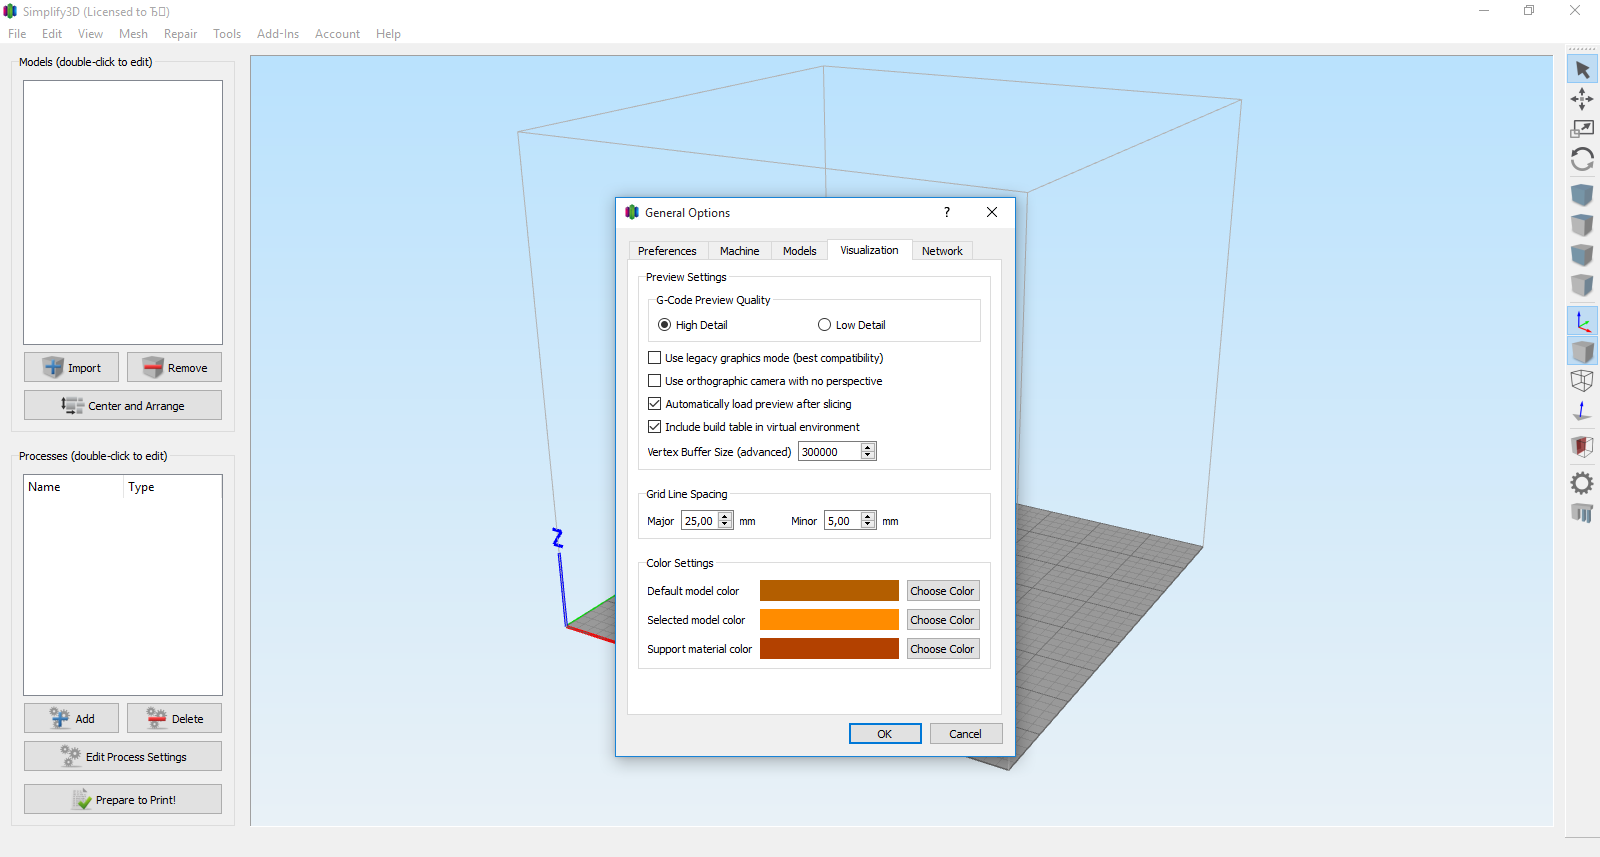Switch to the Preferences tab
The width and height of the screenshot is (1600, 857).
[667, 251]
